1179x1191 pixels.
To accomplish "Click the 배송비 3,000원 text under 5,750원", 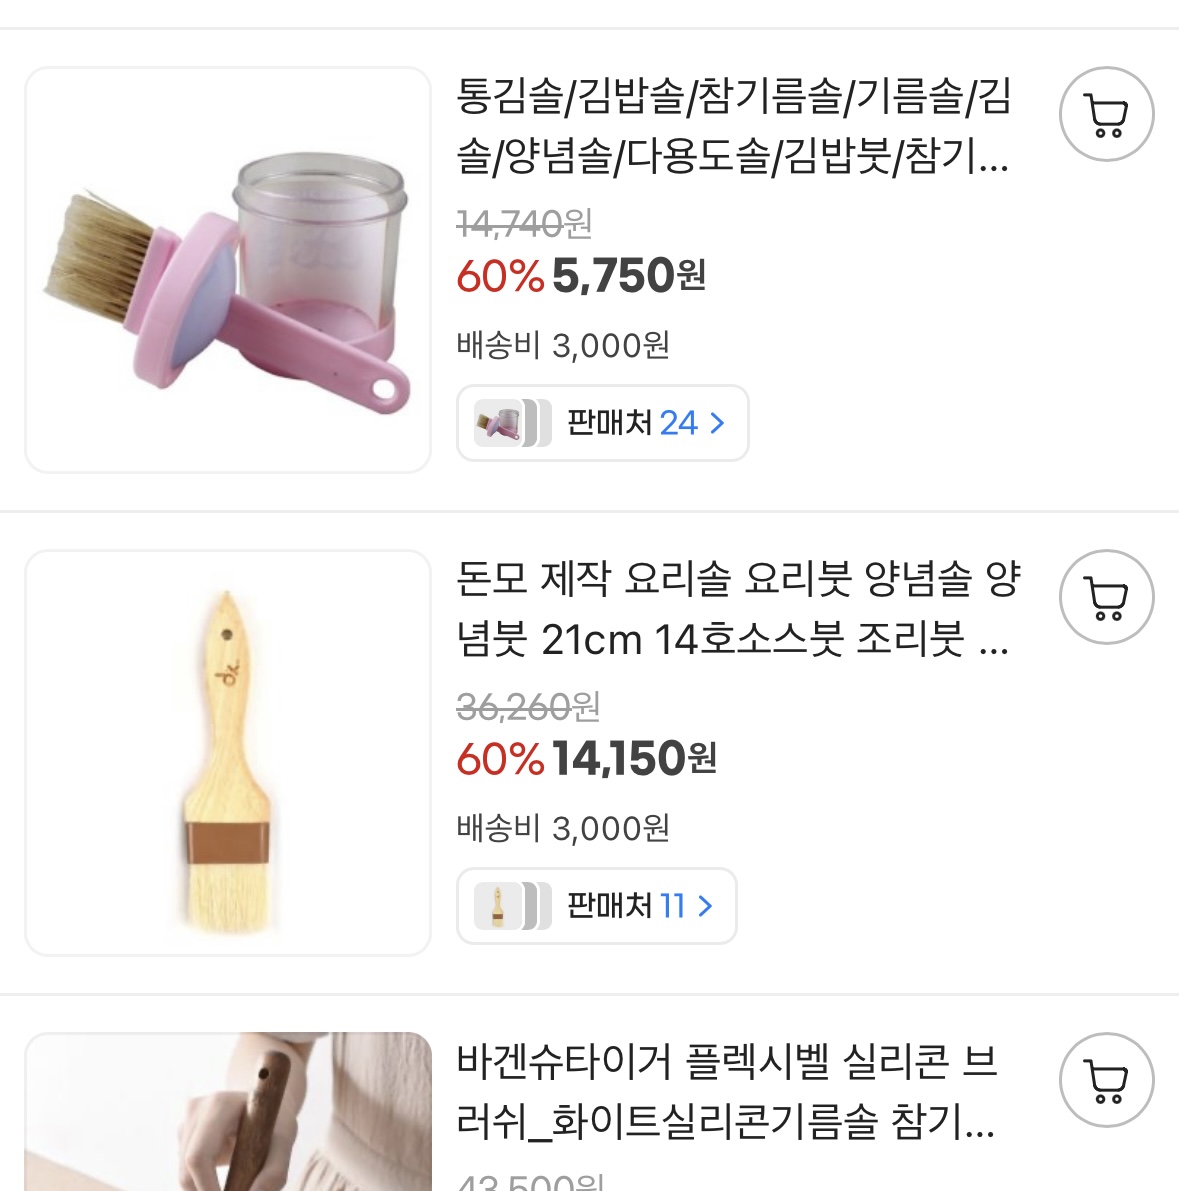I will coord(563,346).
